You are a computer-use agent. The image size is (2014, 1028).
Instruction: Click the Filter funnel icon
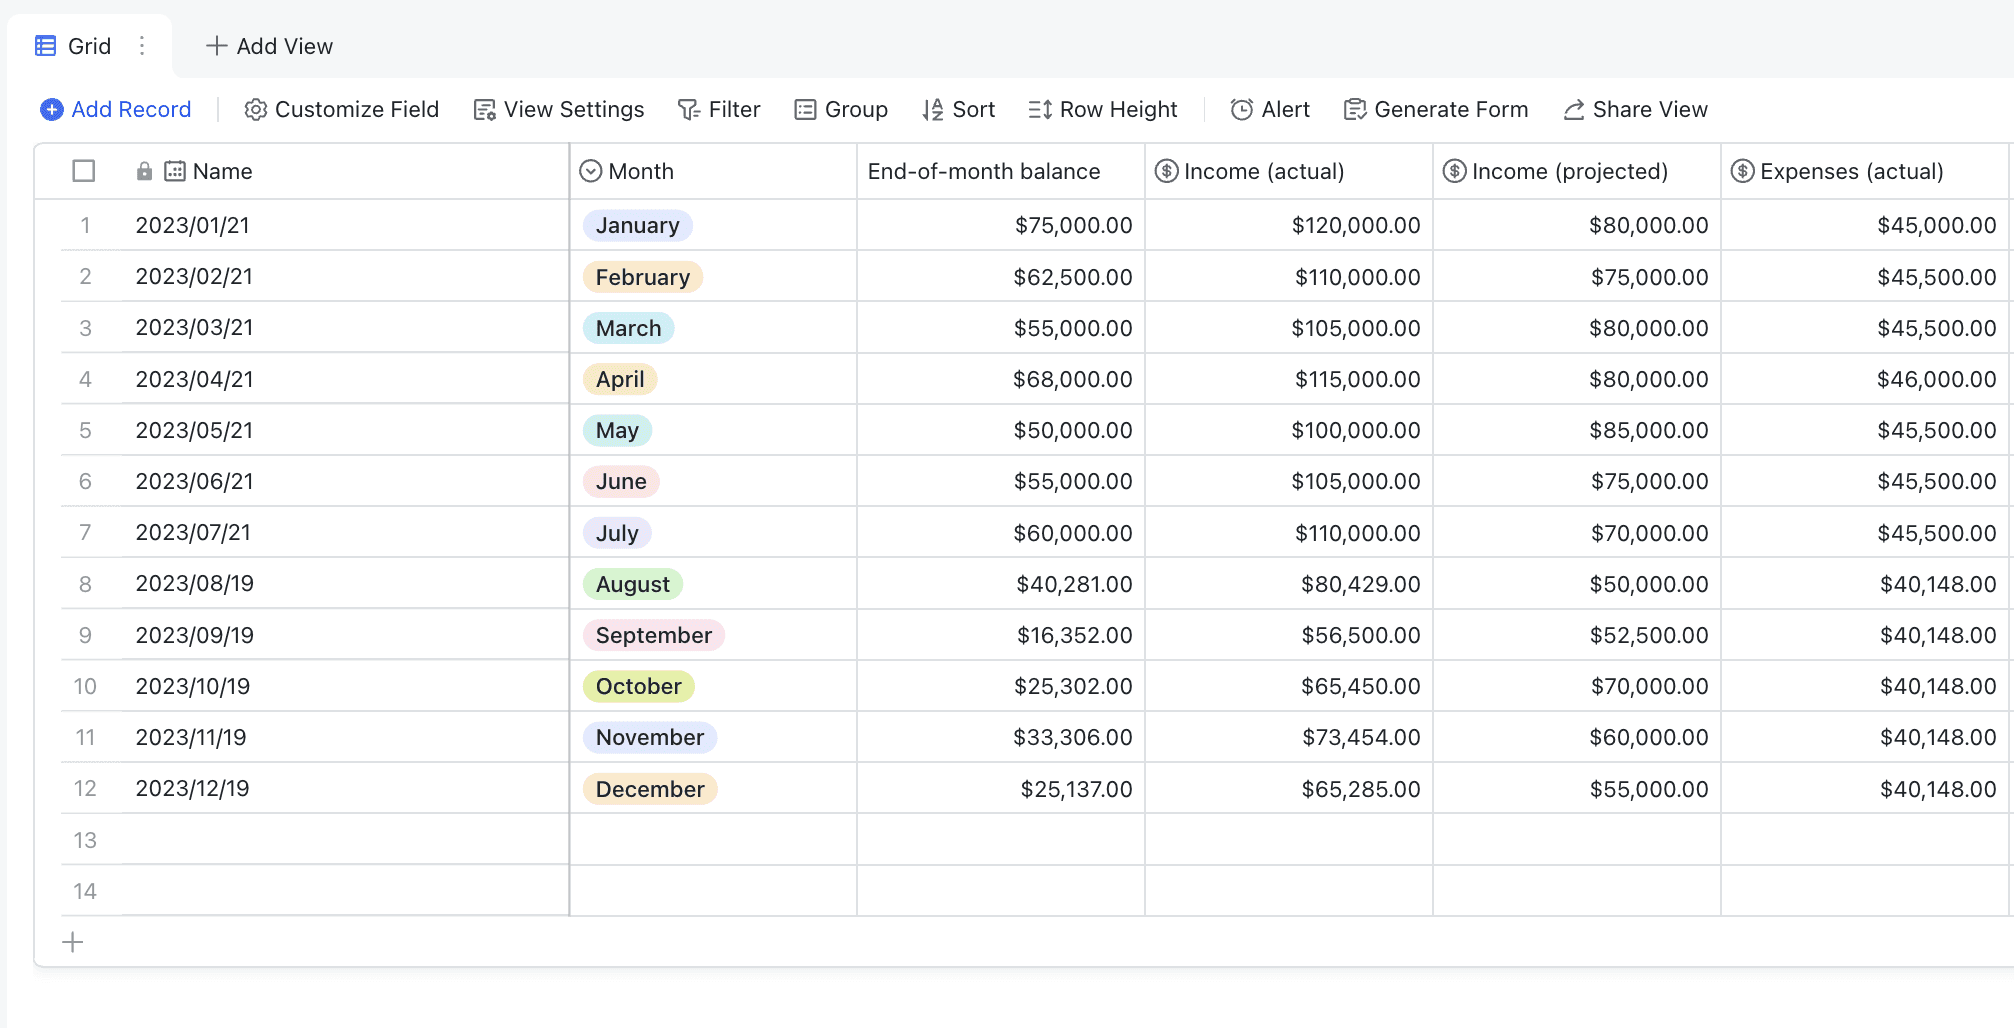coord(689,109)
